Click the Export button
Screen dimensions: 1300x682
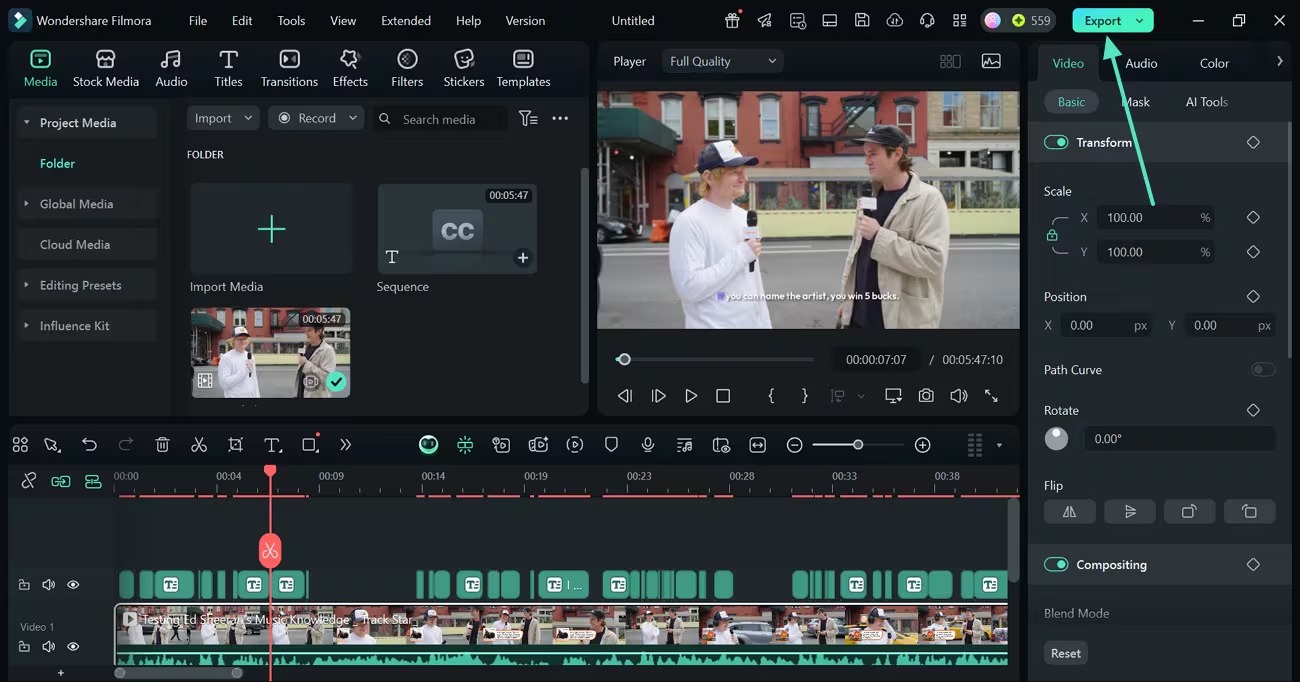coord(1103,20)
